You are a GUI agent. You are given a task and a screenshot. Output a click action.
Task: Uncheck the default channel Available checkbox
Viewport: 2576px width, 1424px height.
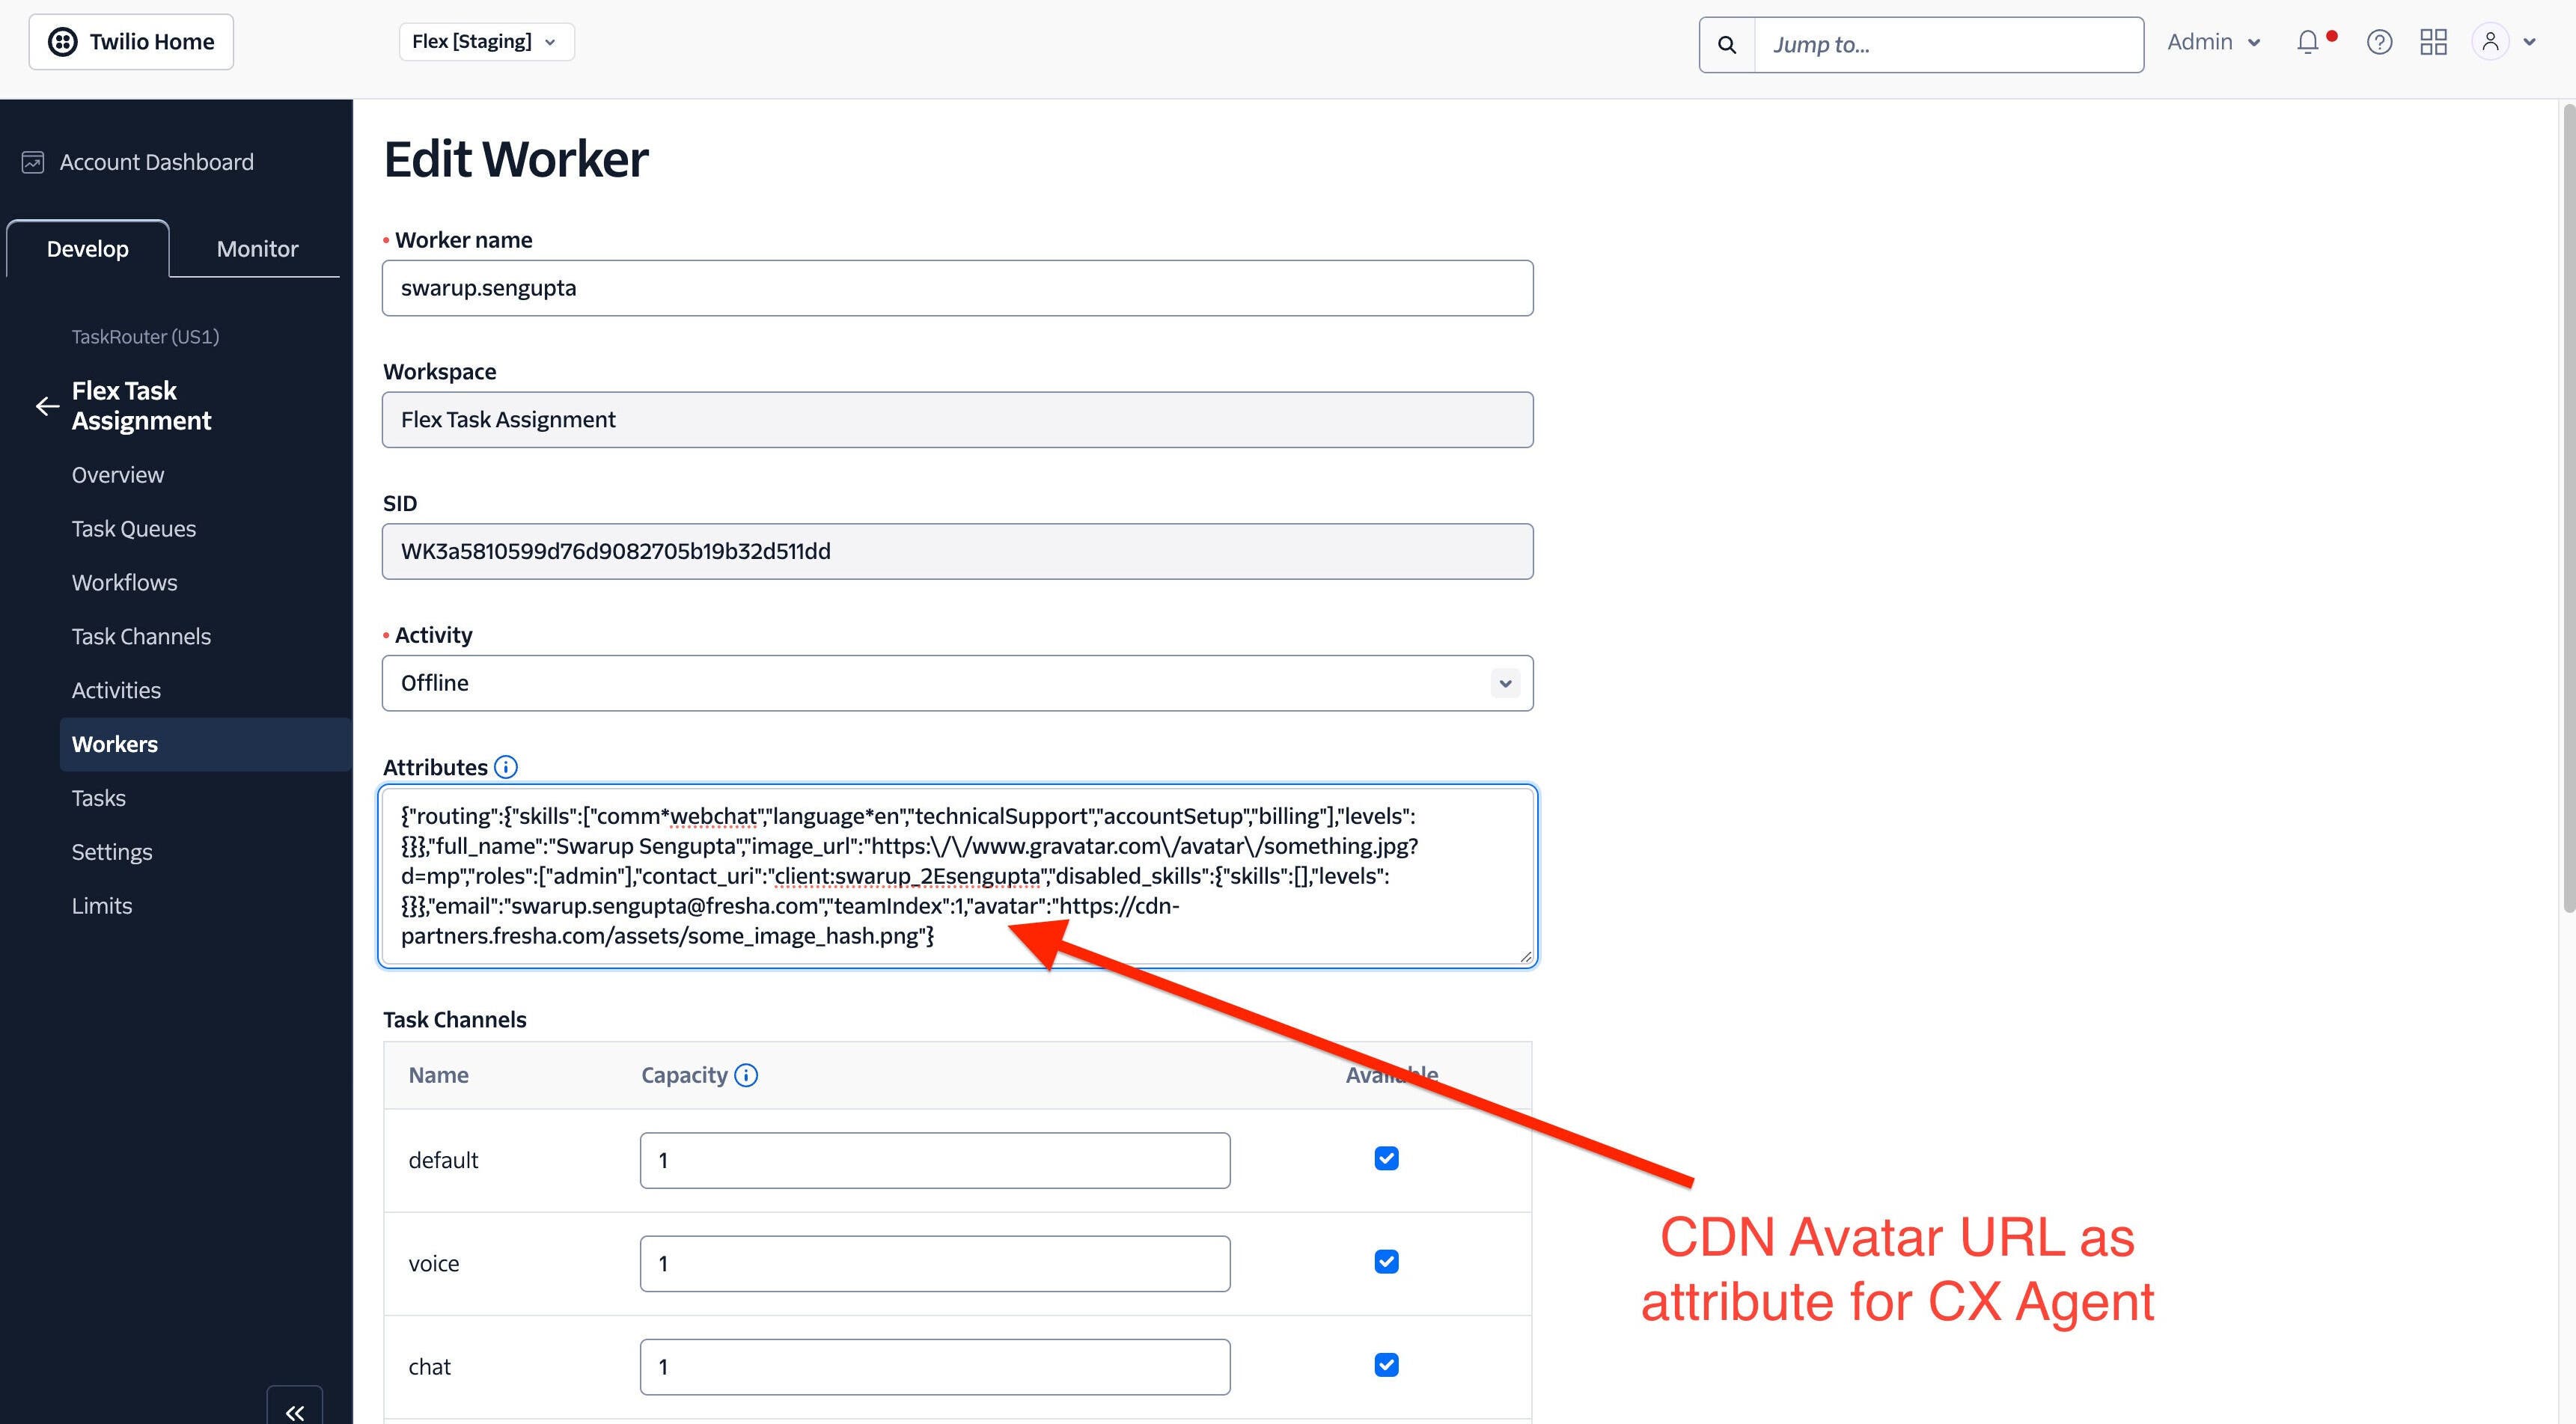pyautogui.click(x=1386, y=1159)
